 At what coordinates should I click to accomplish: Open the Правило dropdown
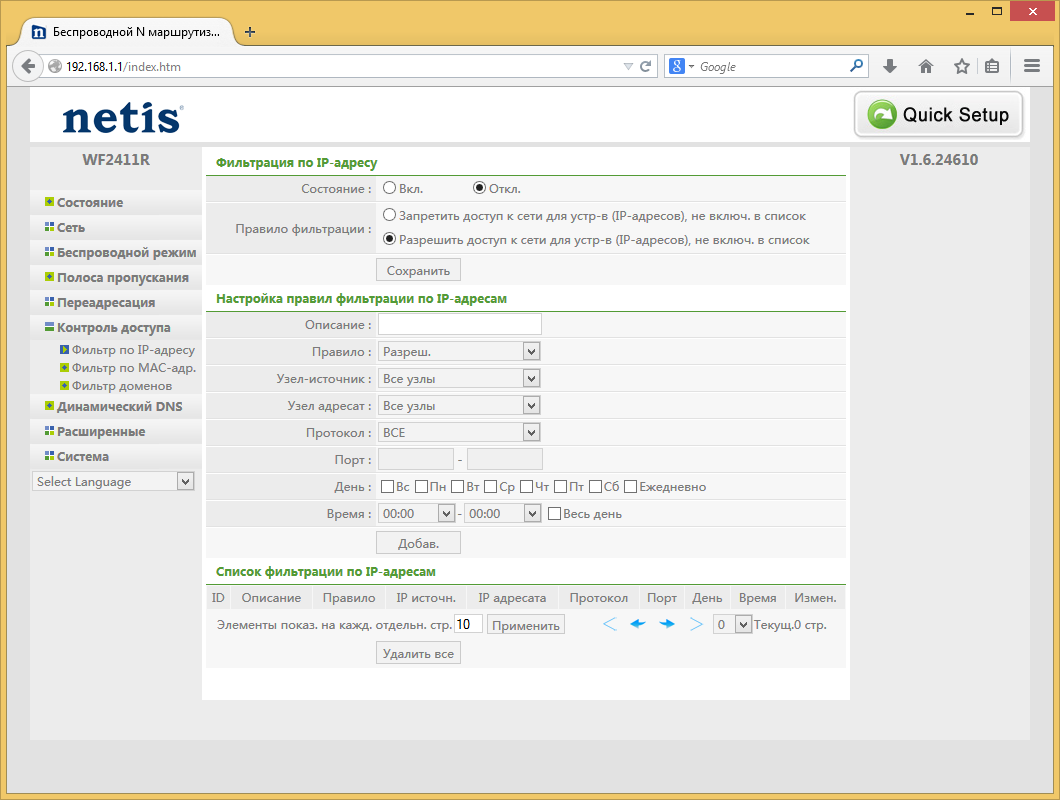[x=459, y=352]
